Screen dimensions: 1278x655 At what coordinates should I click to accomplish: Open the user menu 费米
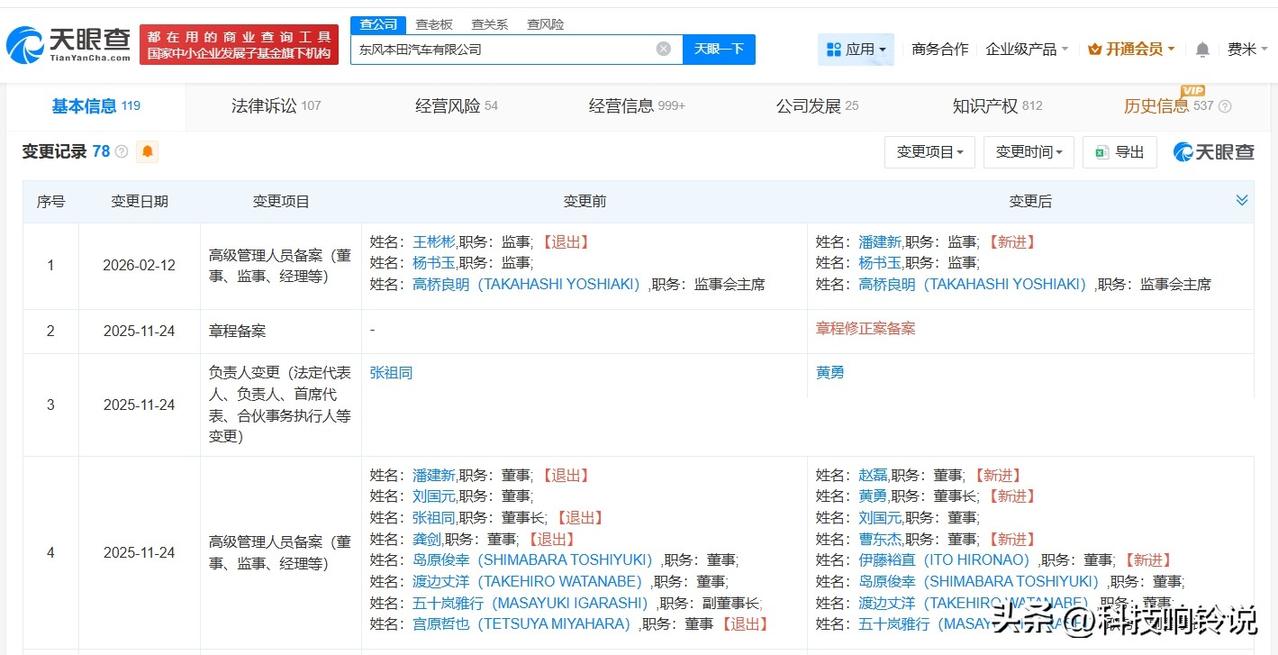(1247, 49)
